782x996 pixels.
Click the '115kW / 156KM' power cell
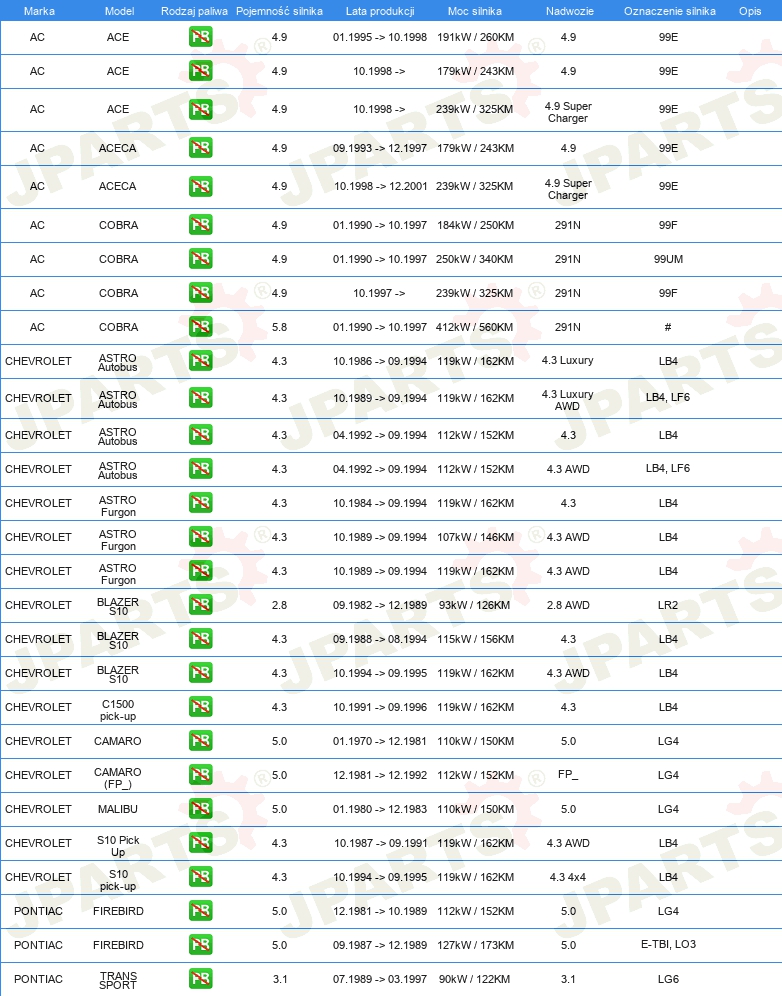click(475, 639)
